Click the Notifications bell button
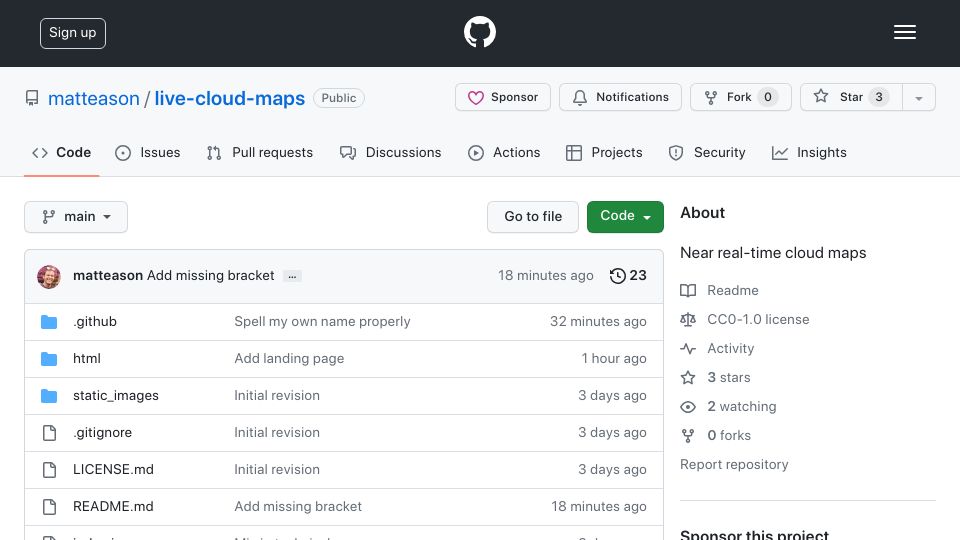 (620, 97)
